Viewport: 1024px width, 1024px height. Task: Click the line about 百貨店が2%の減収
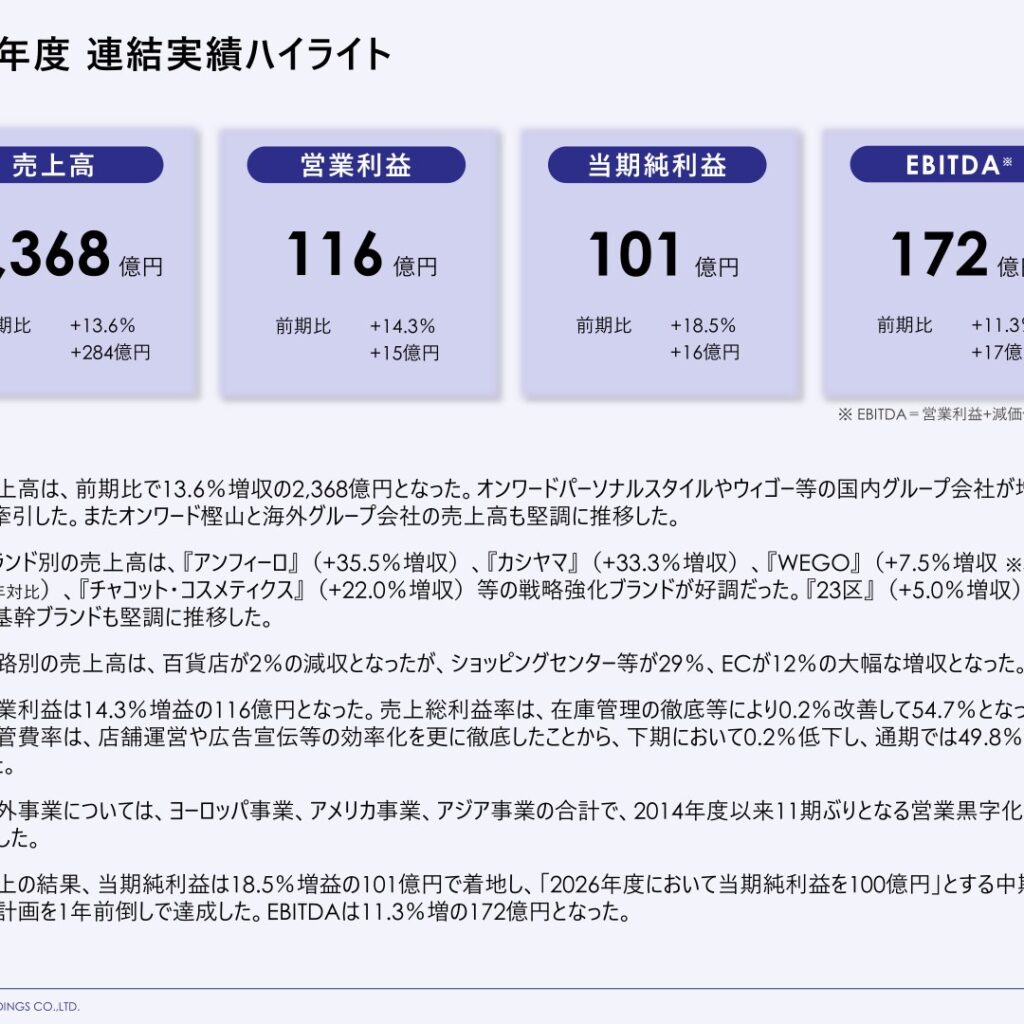[512, 664]
